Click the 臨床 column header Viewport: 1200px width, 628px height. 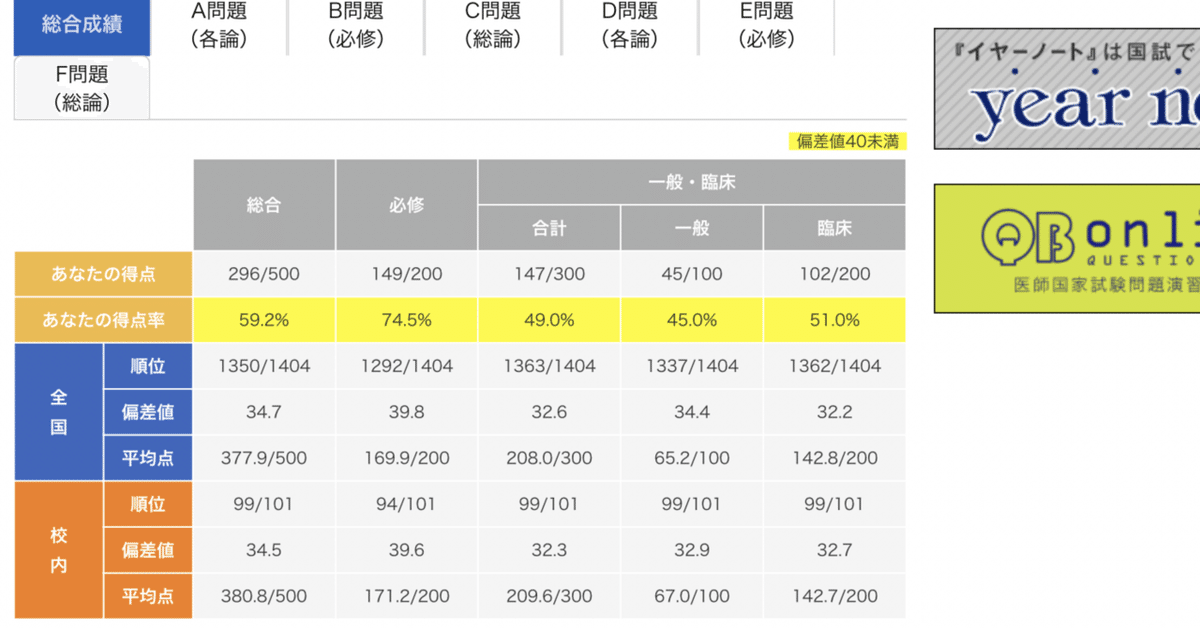click(835, 228)
